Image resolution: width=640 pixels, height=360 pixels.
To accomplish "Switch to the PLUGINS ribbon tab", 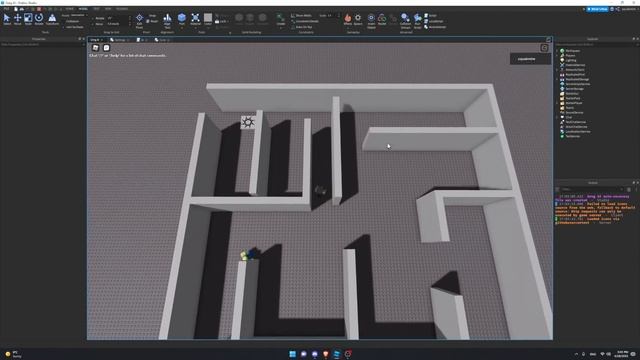I will 122,9.
